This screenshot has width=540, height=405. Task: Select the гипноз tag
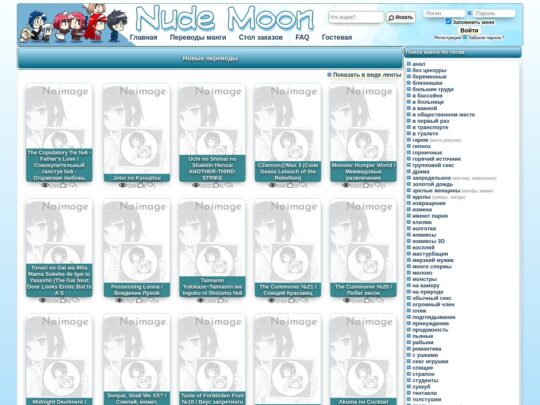click(x=422, y=146)
